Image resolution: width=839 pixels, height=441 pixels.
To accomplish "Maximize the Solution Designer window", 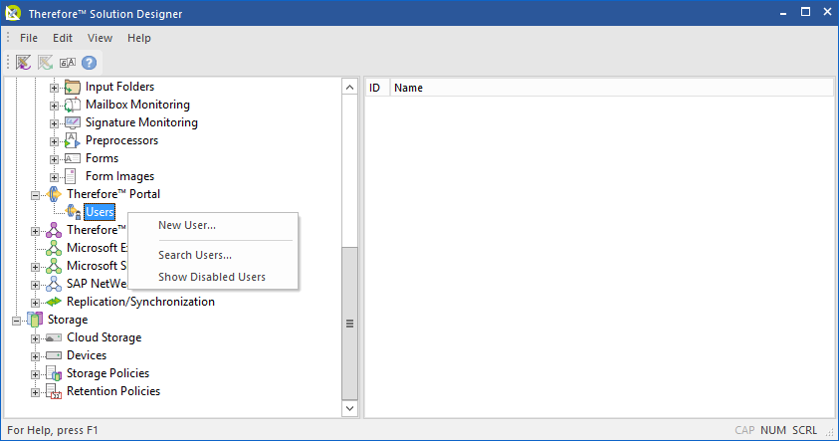I will [x=805, y=12].
